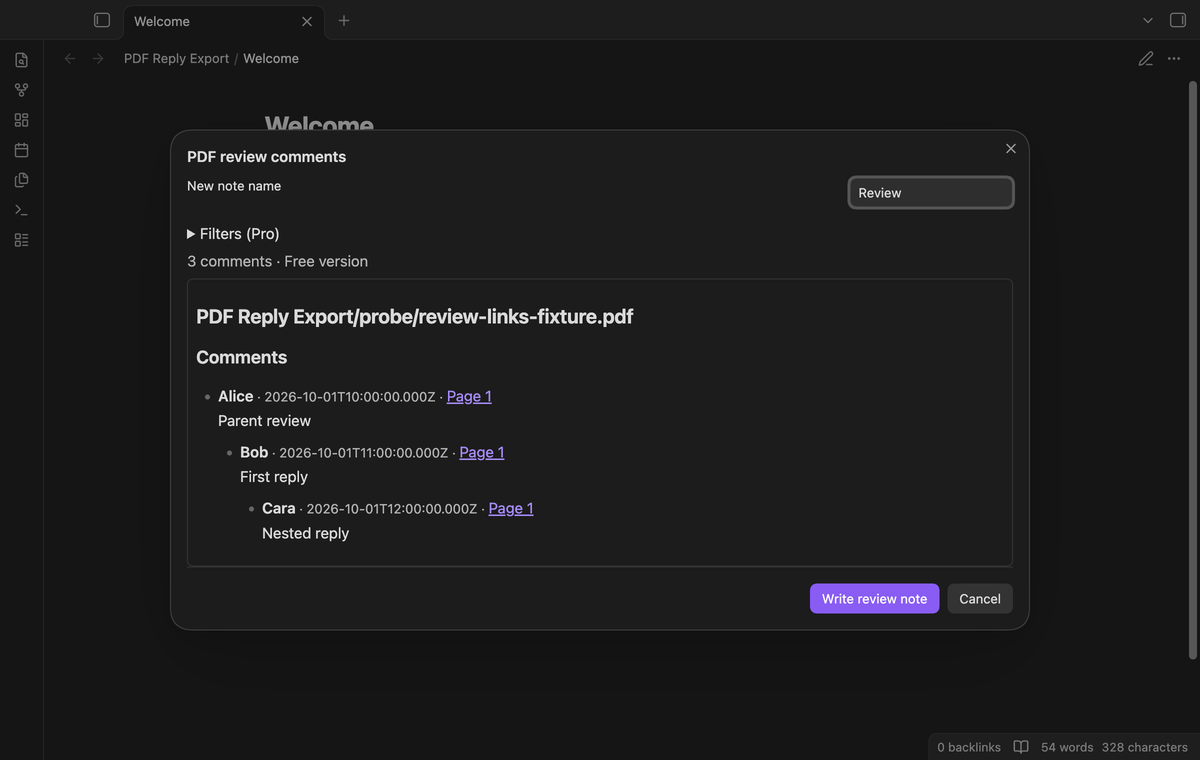Click '3 comments · Free version' text

(277, 261)
